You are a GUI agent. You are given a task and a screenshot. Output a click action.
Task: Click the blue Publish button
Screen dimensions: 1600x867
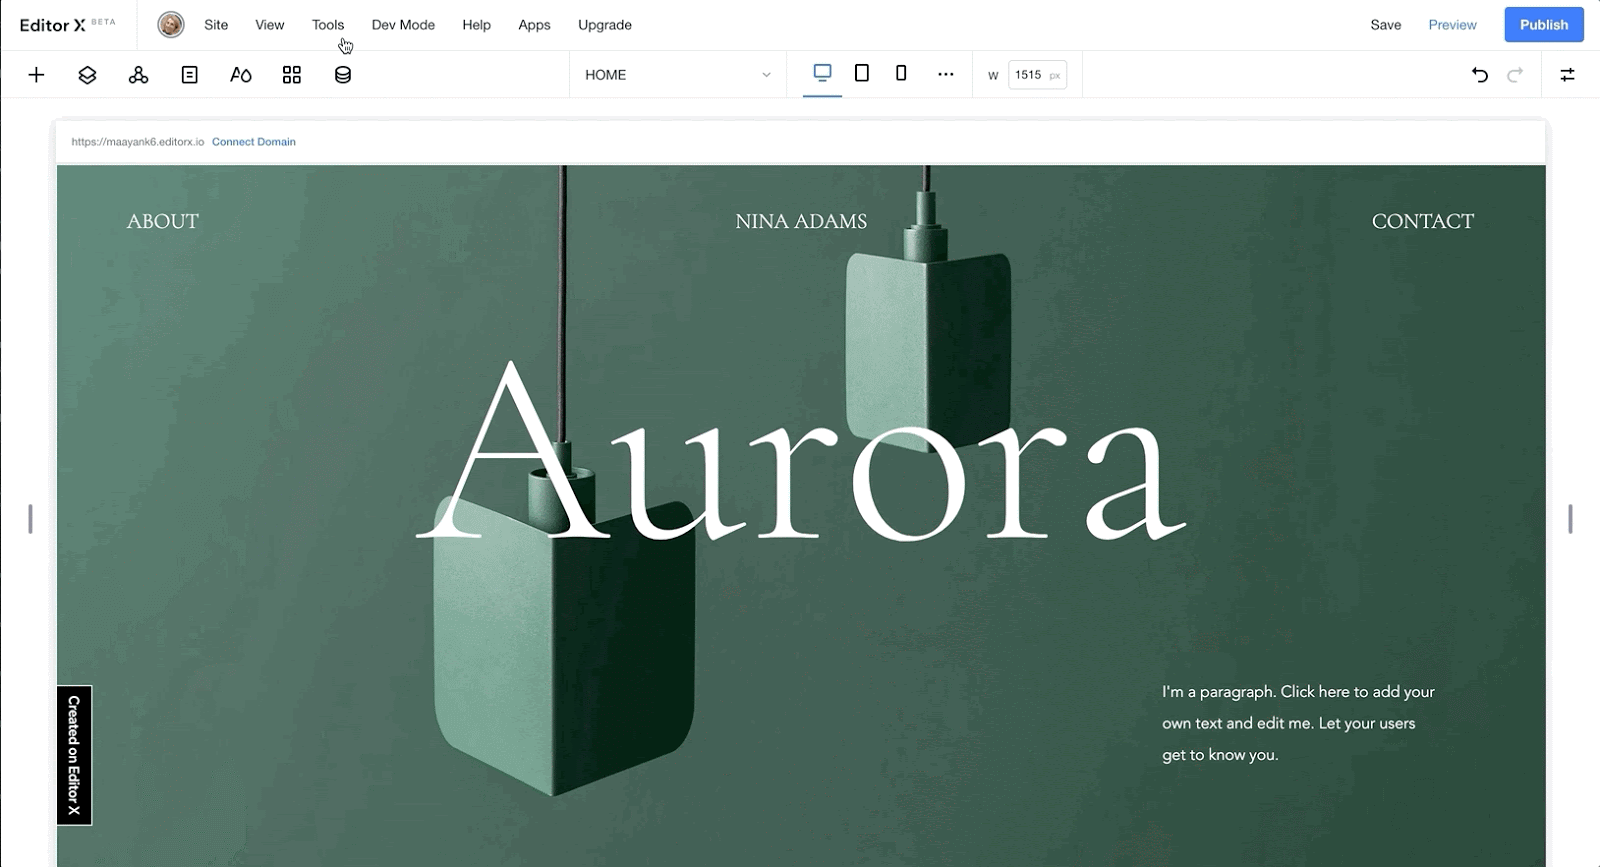click(1543, 25)
